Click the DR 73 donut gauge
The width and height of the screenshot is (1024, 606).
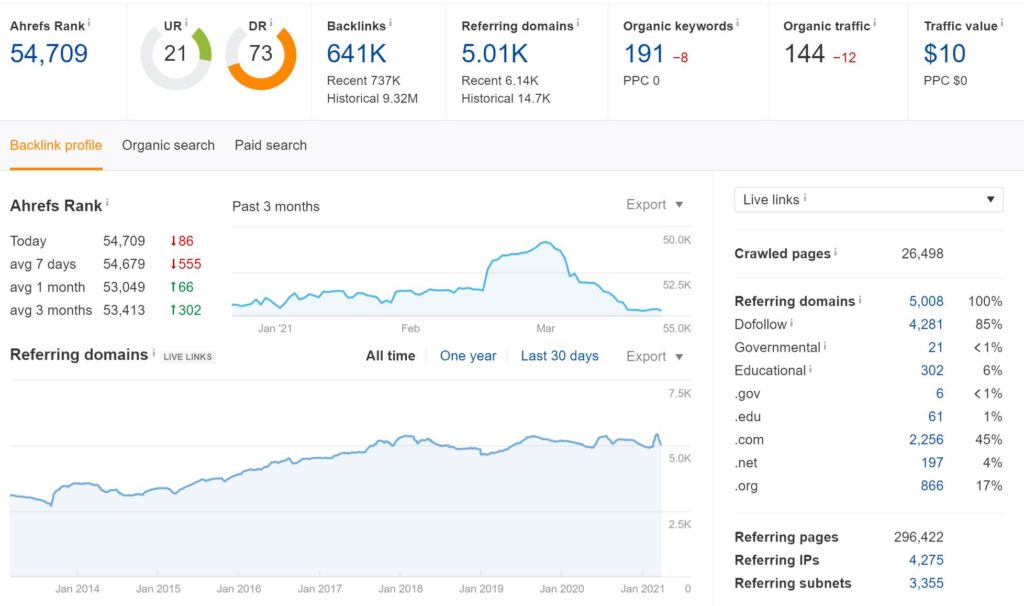pos(261,55)
